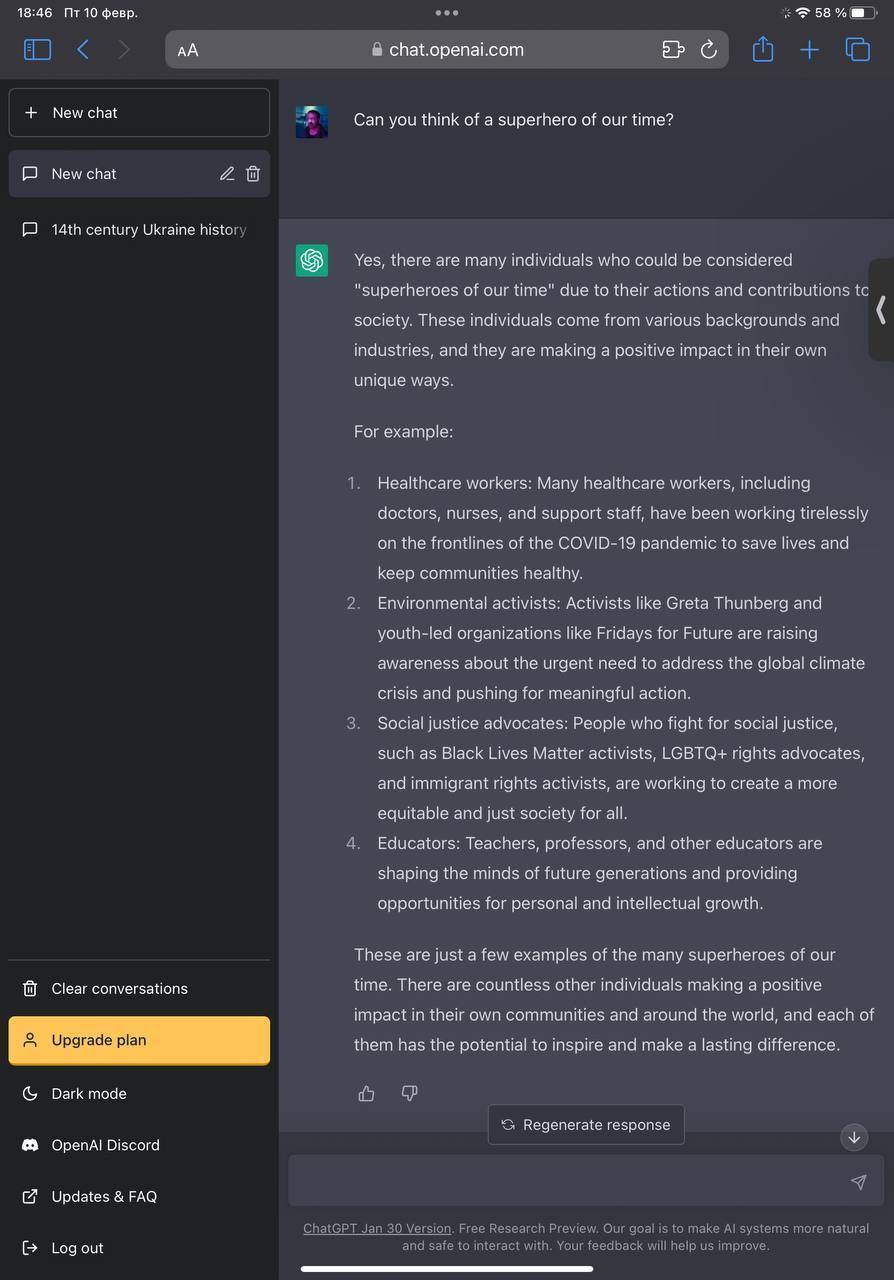
Task: Send message using paper plane icon
Action: coord(858,1182)
